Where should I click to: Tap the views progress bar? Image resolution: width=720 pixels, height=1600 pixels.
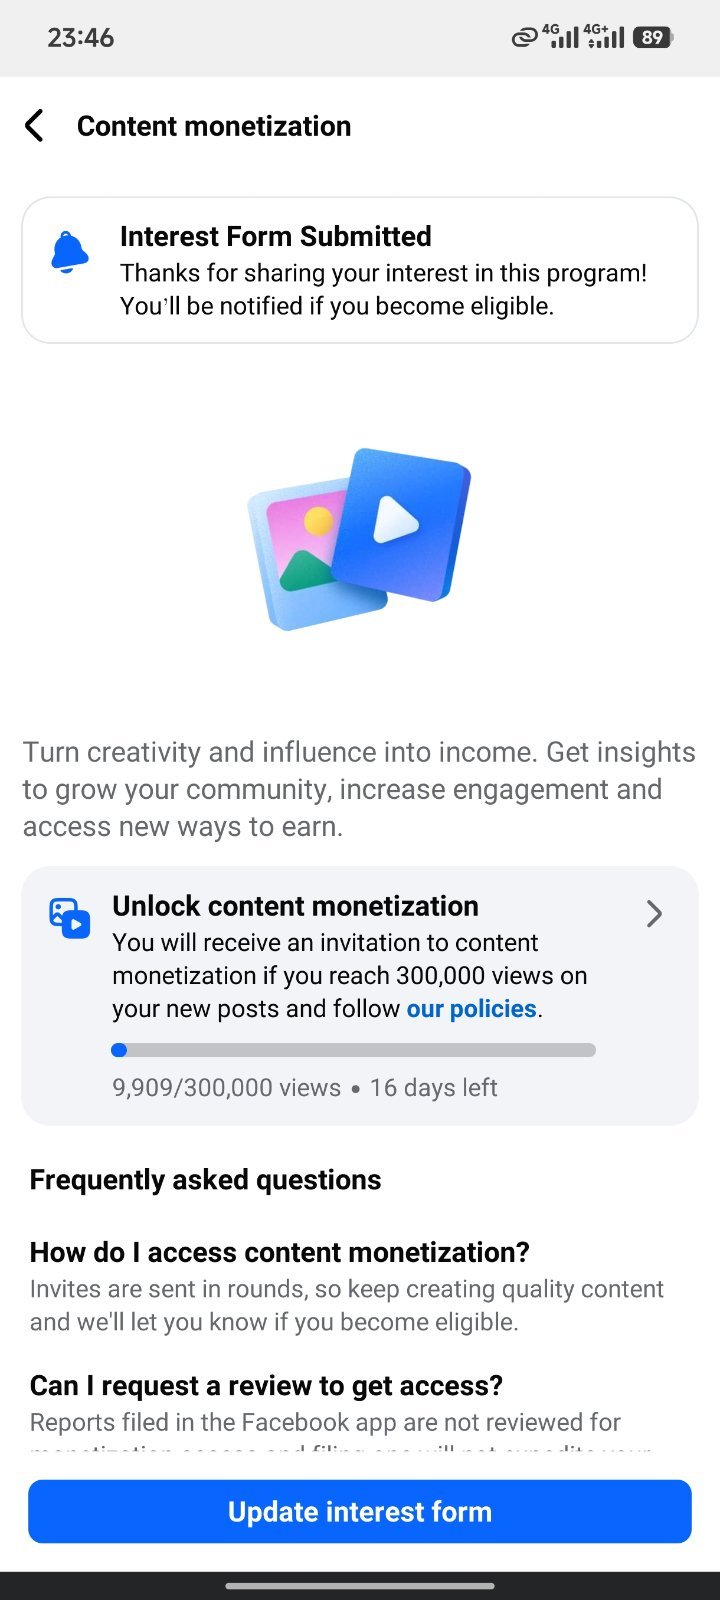point(354,1050)
